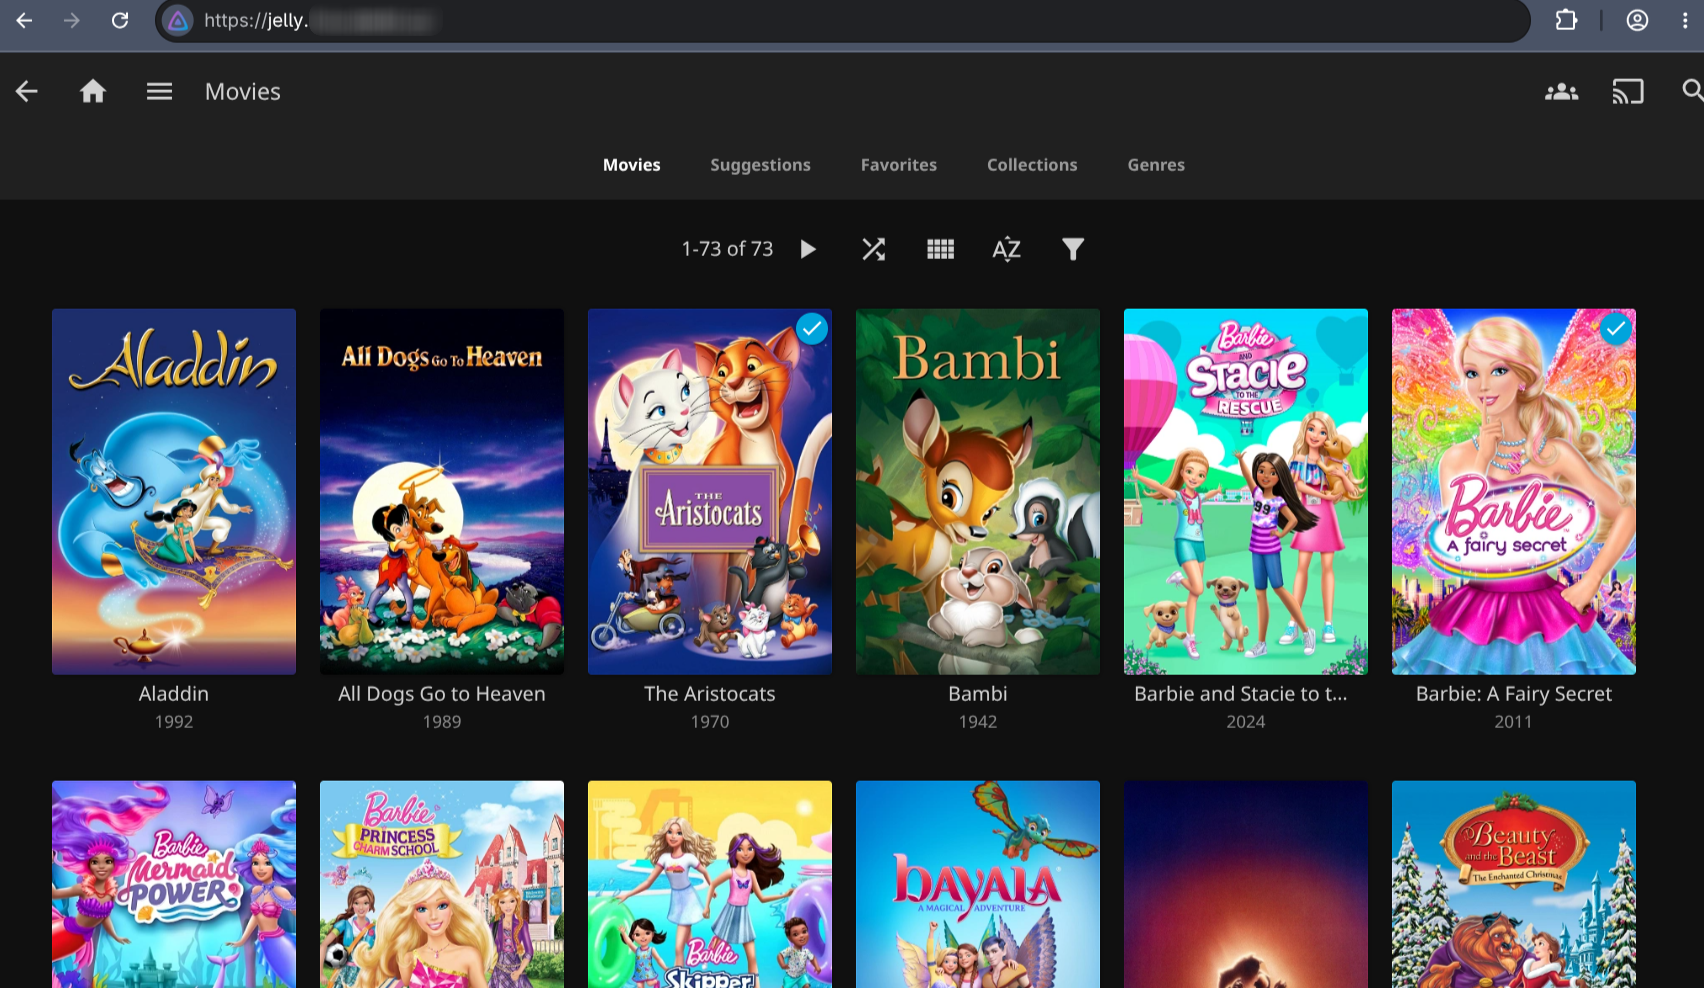This screenshot has width=1704, height=988.
Task: Switch to the Favorites tab
Action: click(899, 165)
